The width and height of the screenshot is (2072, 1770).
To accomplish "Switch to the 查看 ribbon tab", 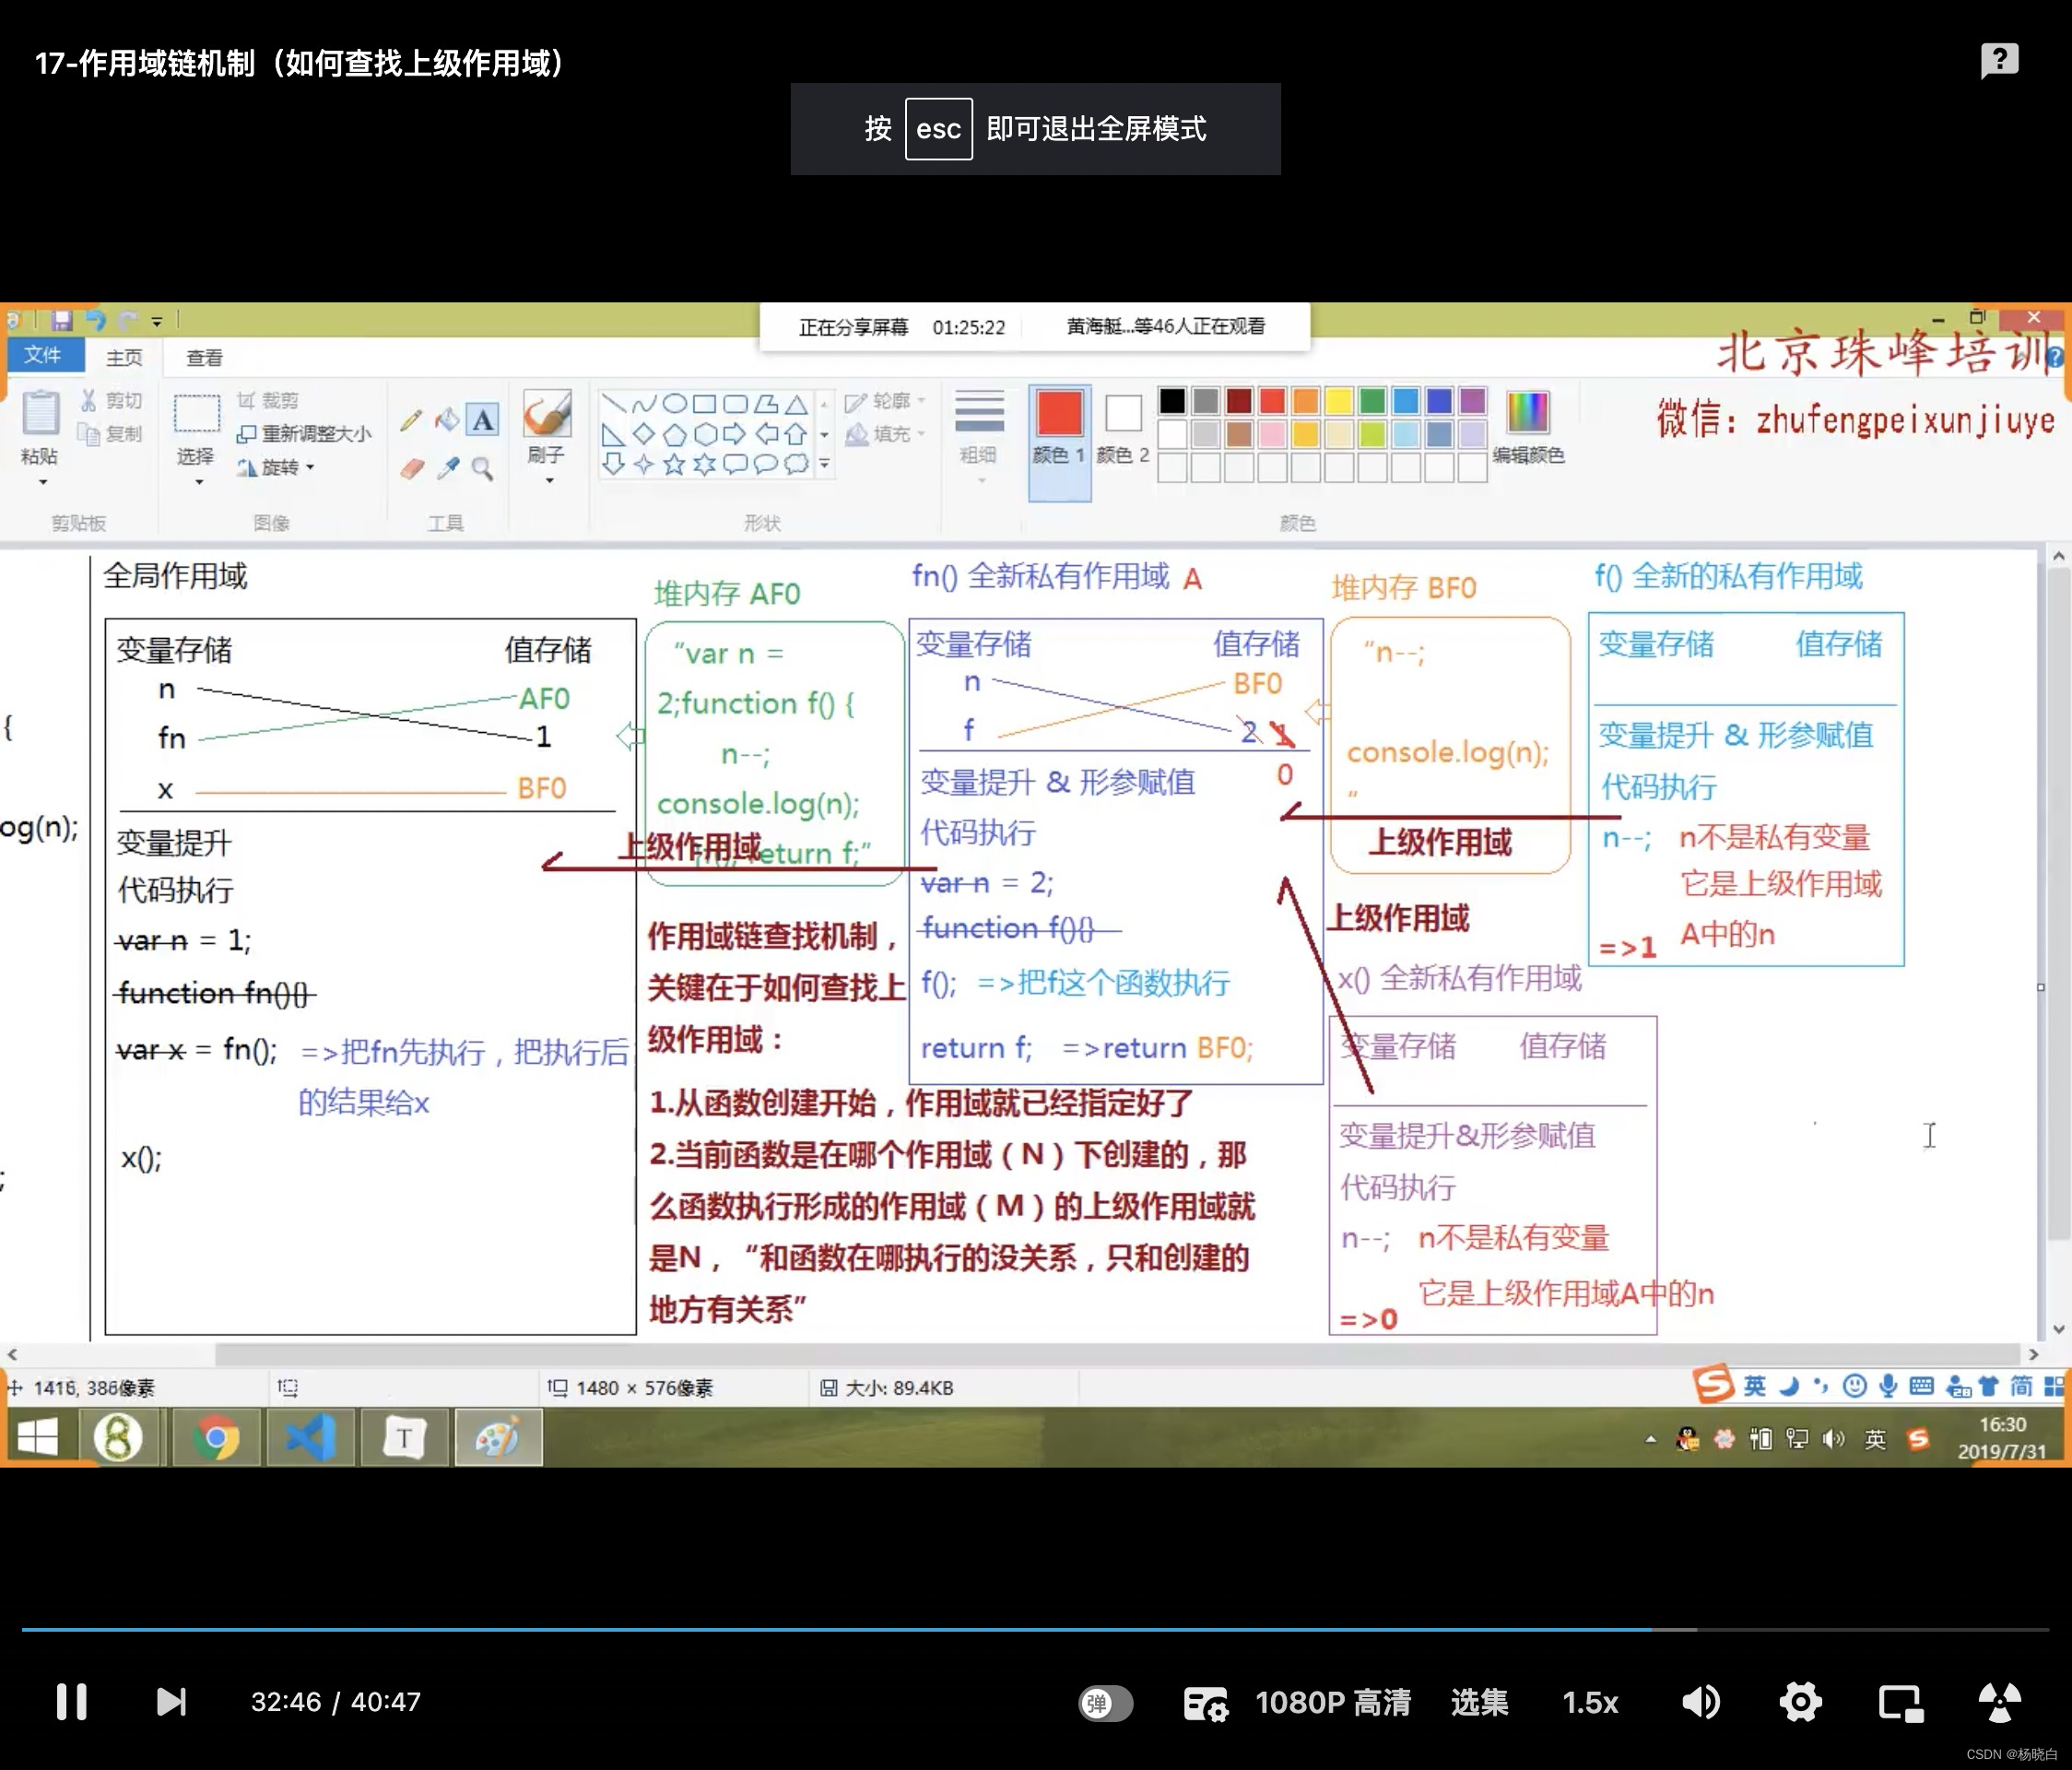I will click(x=204, y=357).
